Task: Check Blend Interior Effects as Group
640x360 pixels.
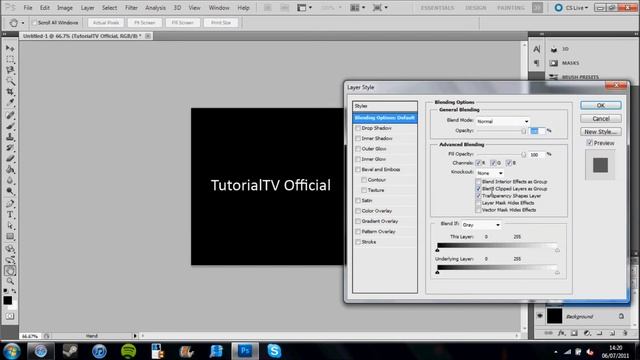Action: coord(478,182)
